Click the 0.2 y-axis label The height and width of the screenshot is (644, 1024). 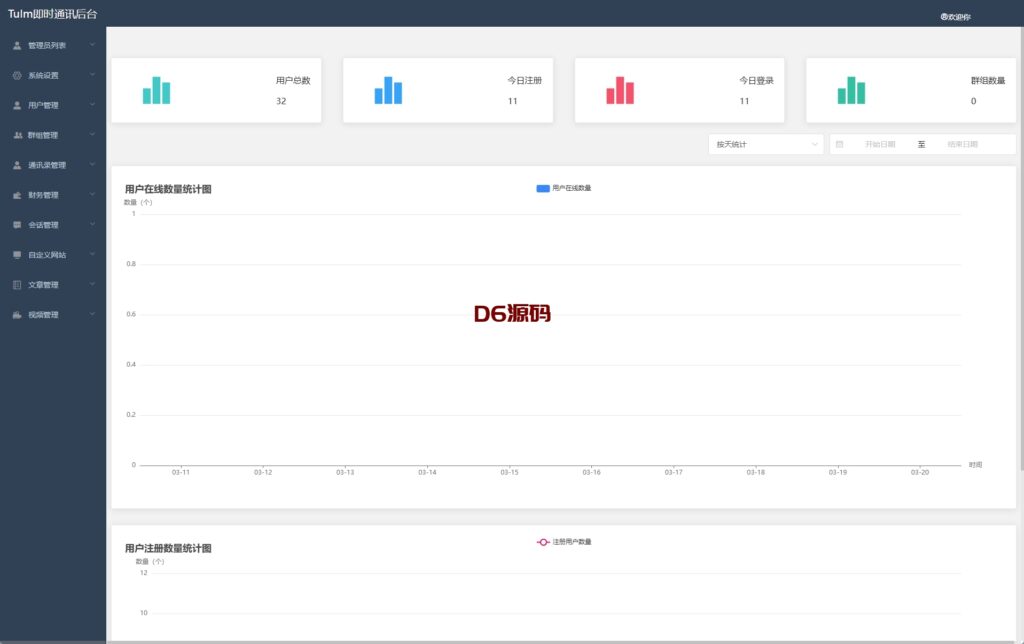click(x=131, y=415)
